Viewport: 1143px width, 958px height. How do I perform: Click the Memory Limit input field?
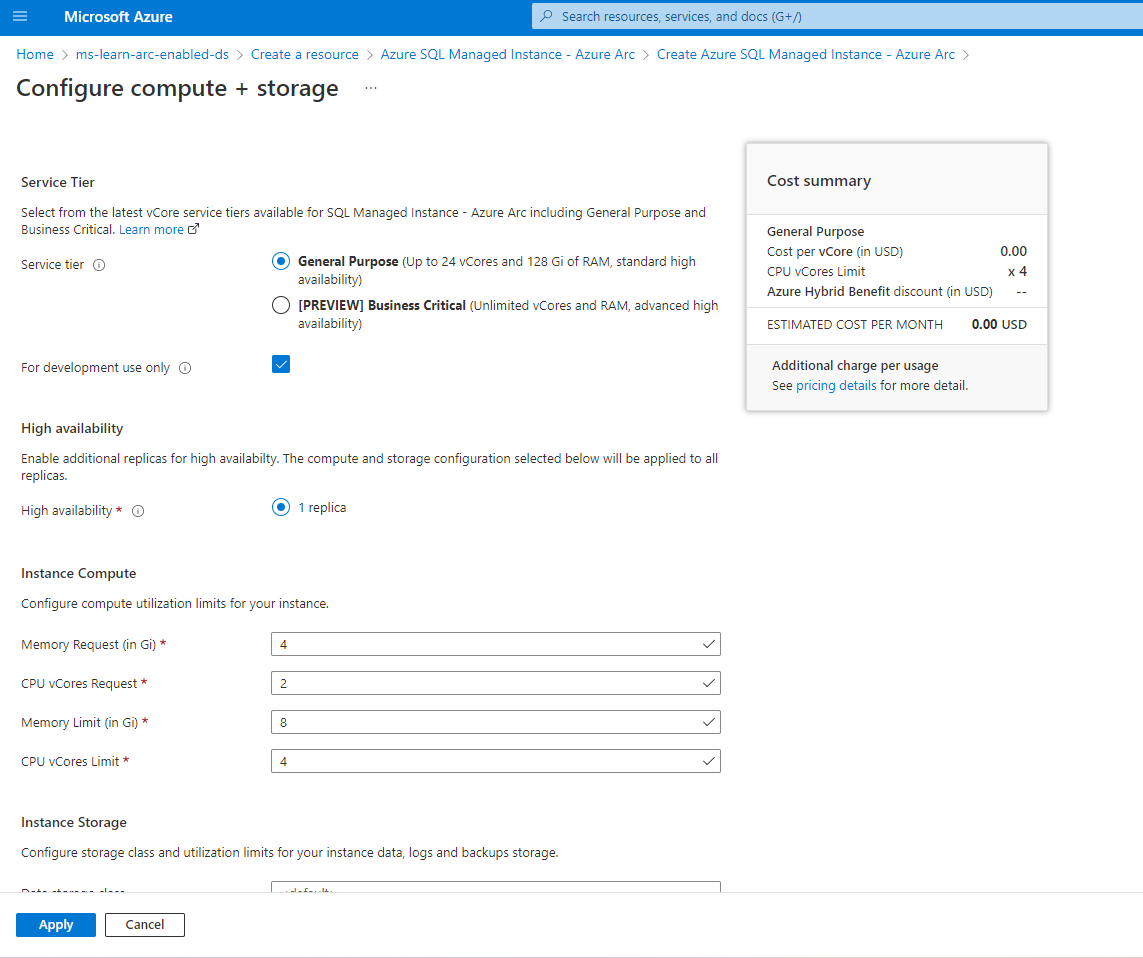[x=496, y=723]
